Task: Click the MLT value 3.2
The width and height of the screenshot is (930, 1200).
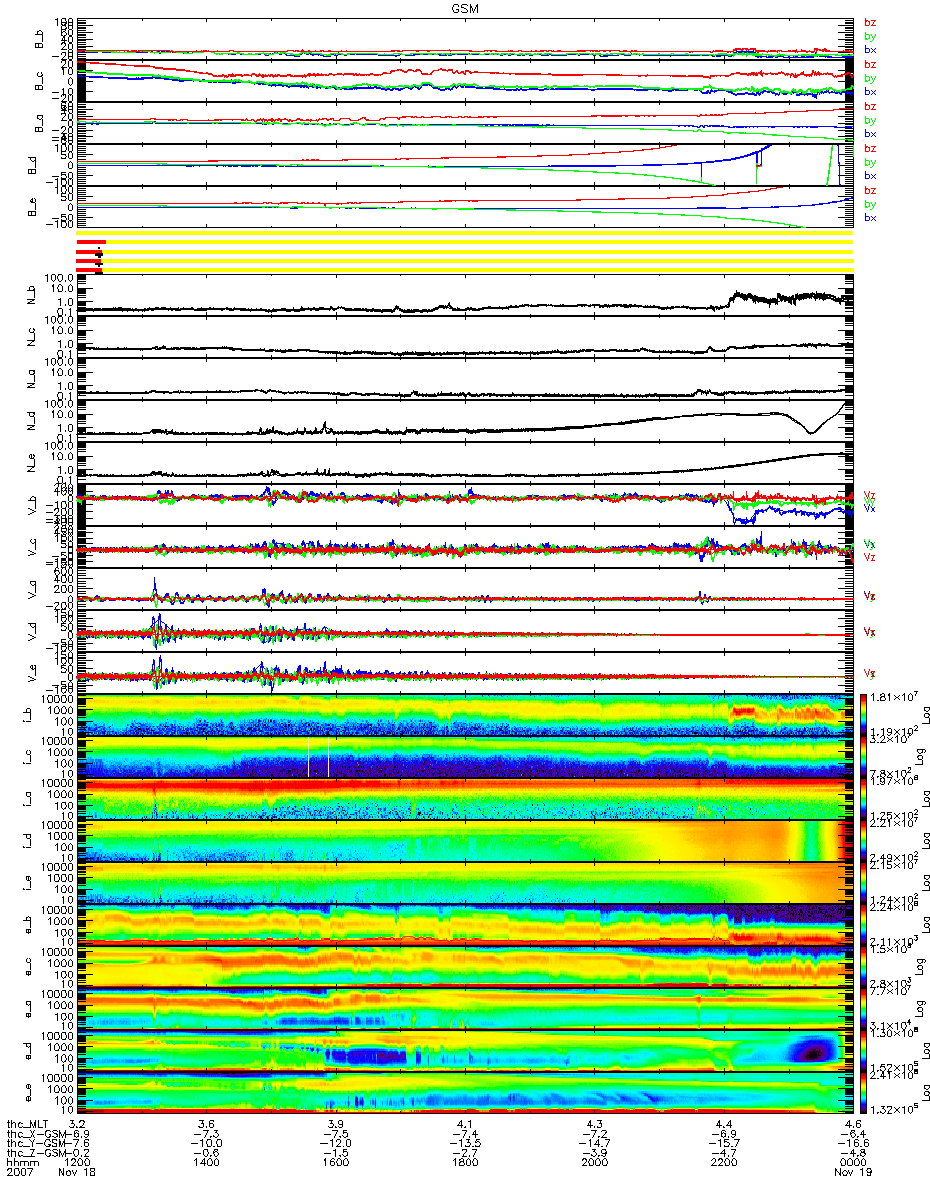Action: (79, 1125)
